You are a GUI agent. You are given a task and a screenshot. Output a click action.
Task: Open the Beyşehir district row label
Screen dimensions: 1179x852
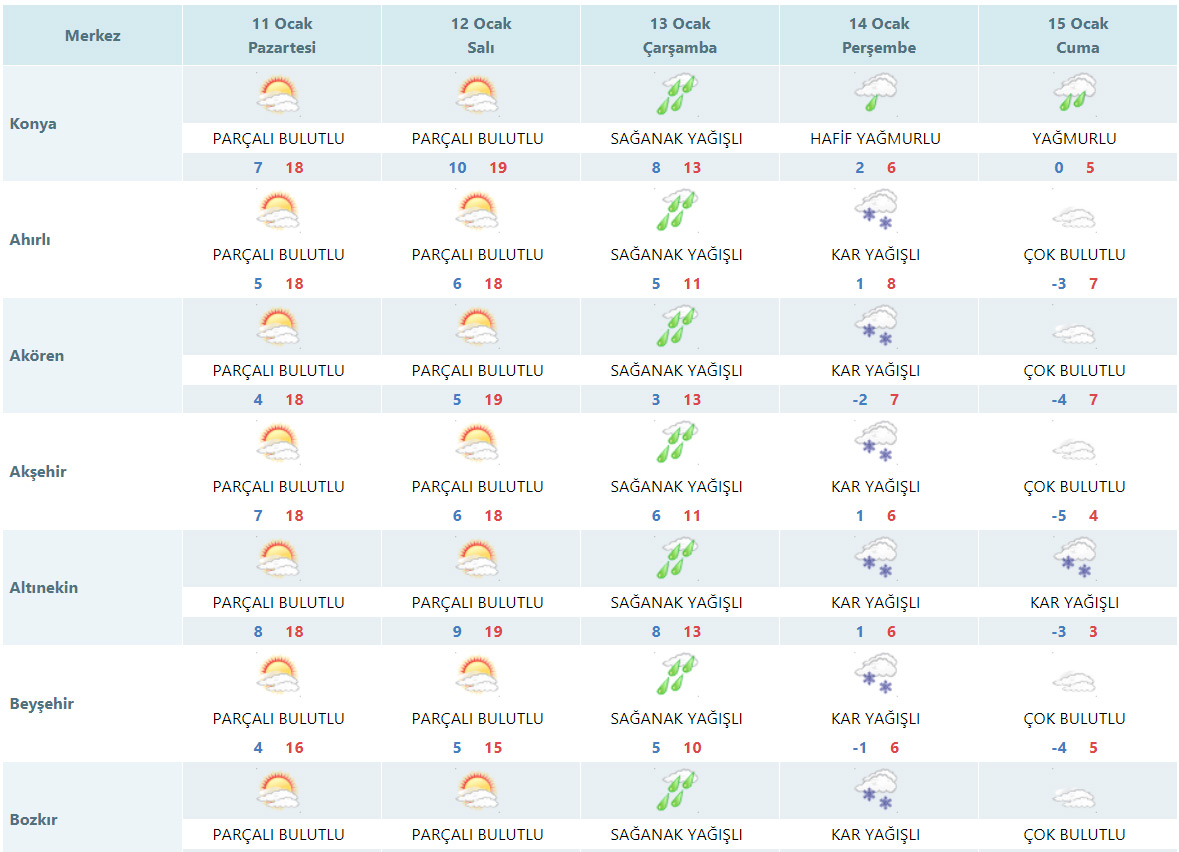[x=42, y=704]
